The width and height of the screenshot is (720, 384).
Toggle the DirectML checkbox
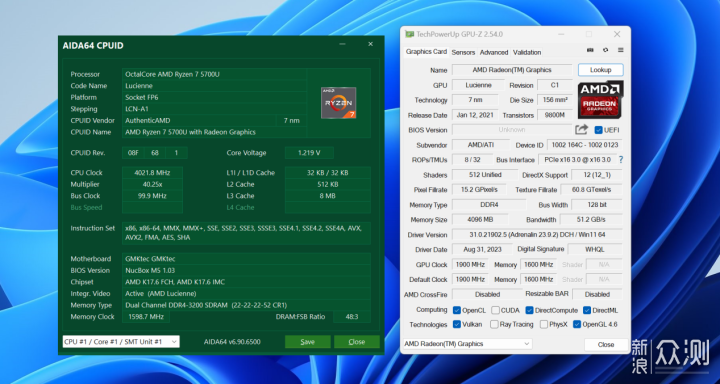coord(587,310)
